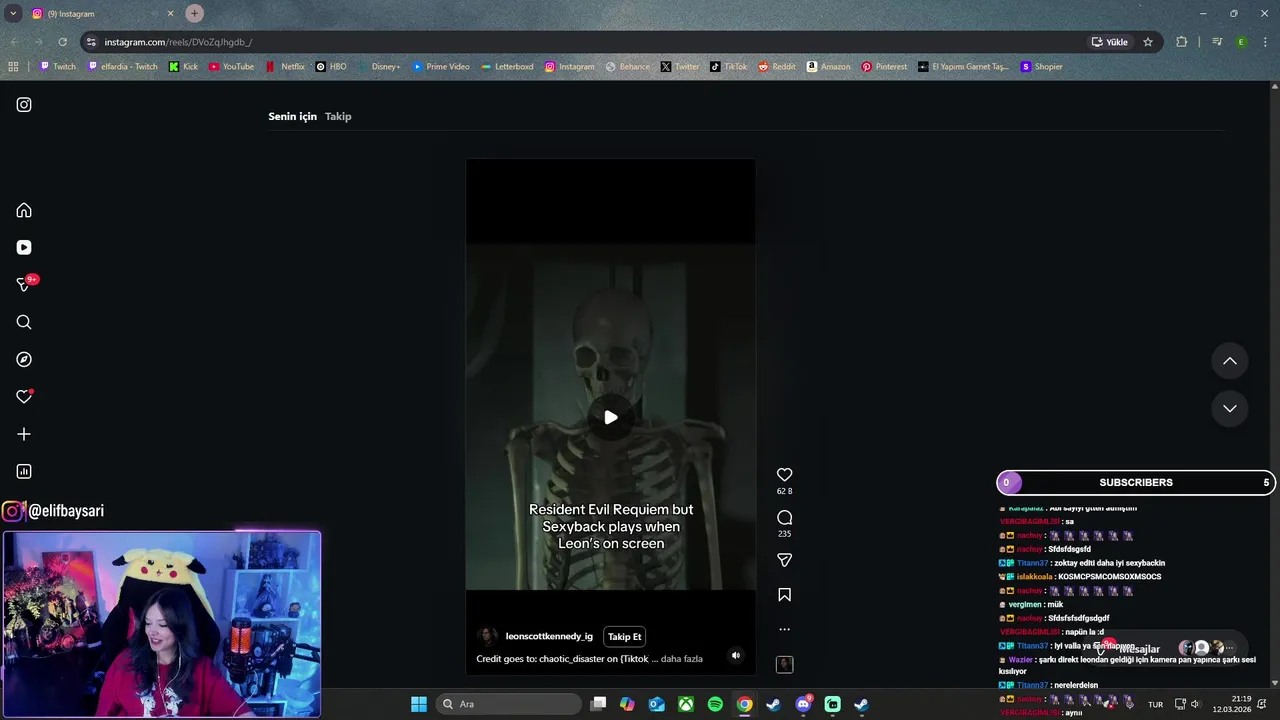The height and width of the screenshot is (720, 1280).
Task: Click Yükle install app button
Action: click(x=1110, y=42)
